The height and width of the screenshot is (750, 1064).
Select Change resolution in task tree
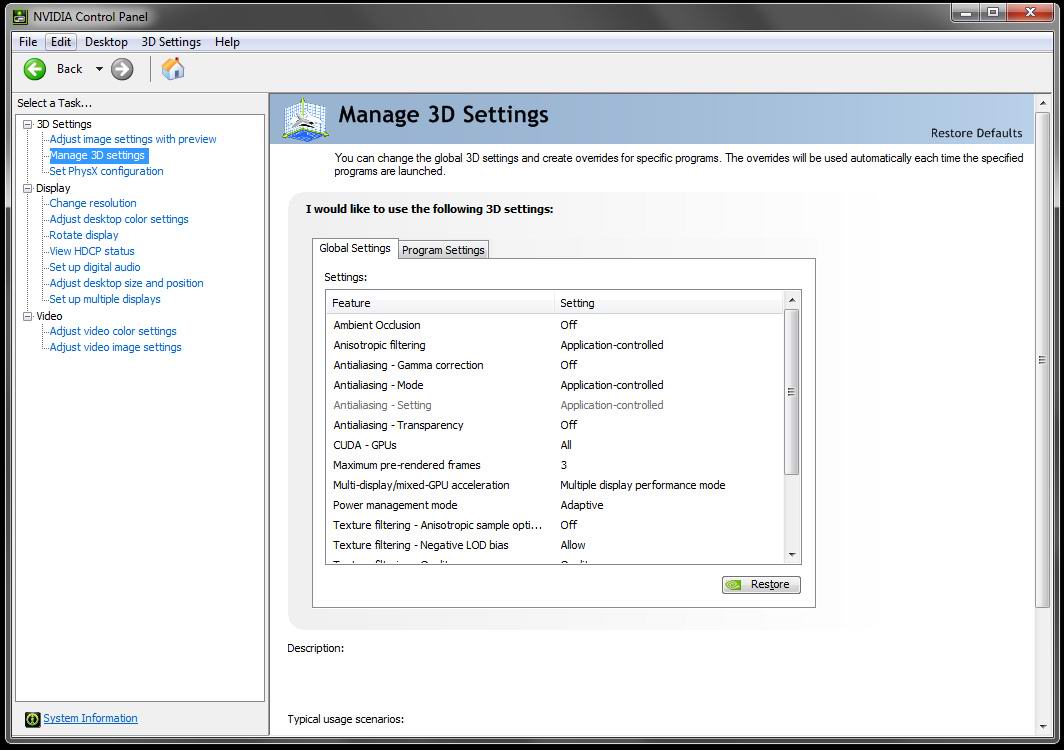click(93, 203)
